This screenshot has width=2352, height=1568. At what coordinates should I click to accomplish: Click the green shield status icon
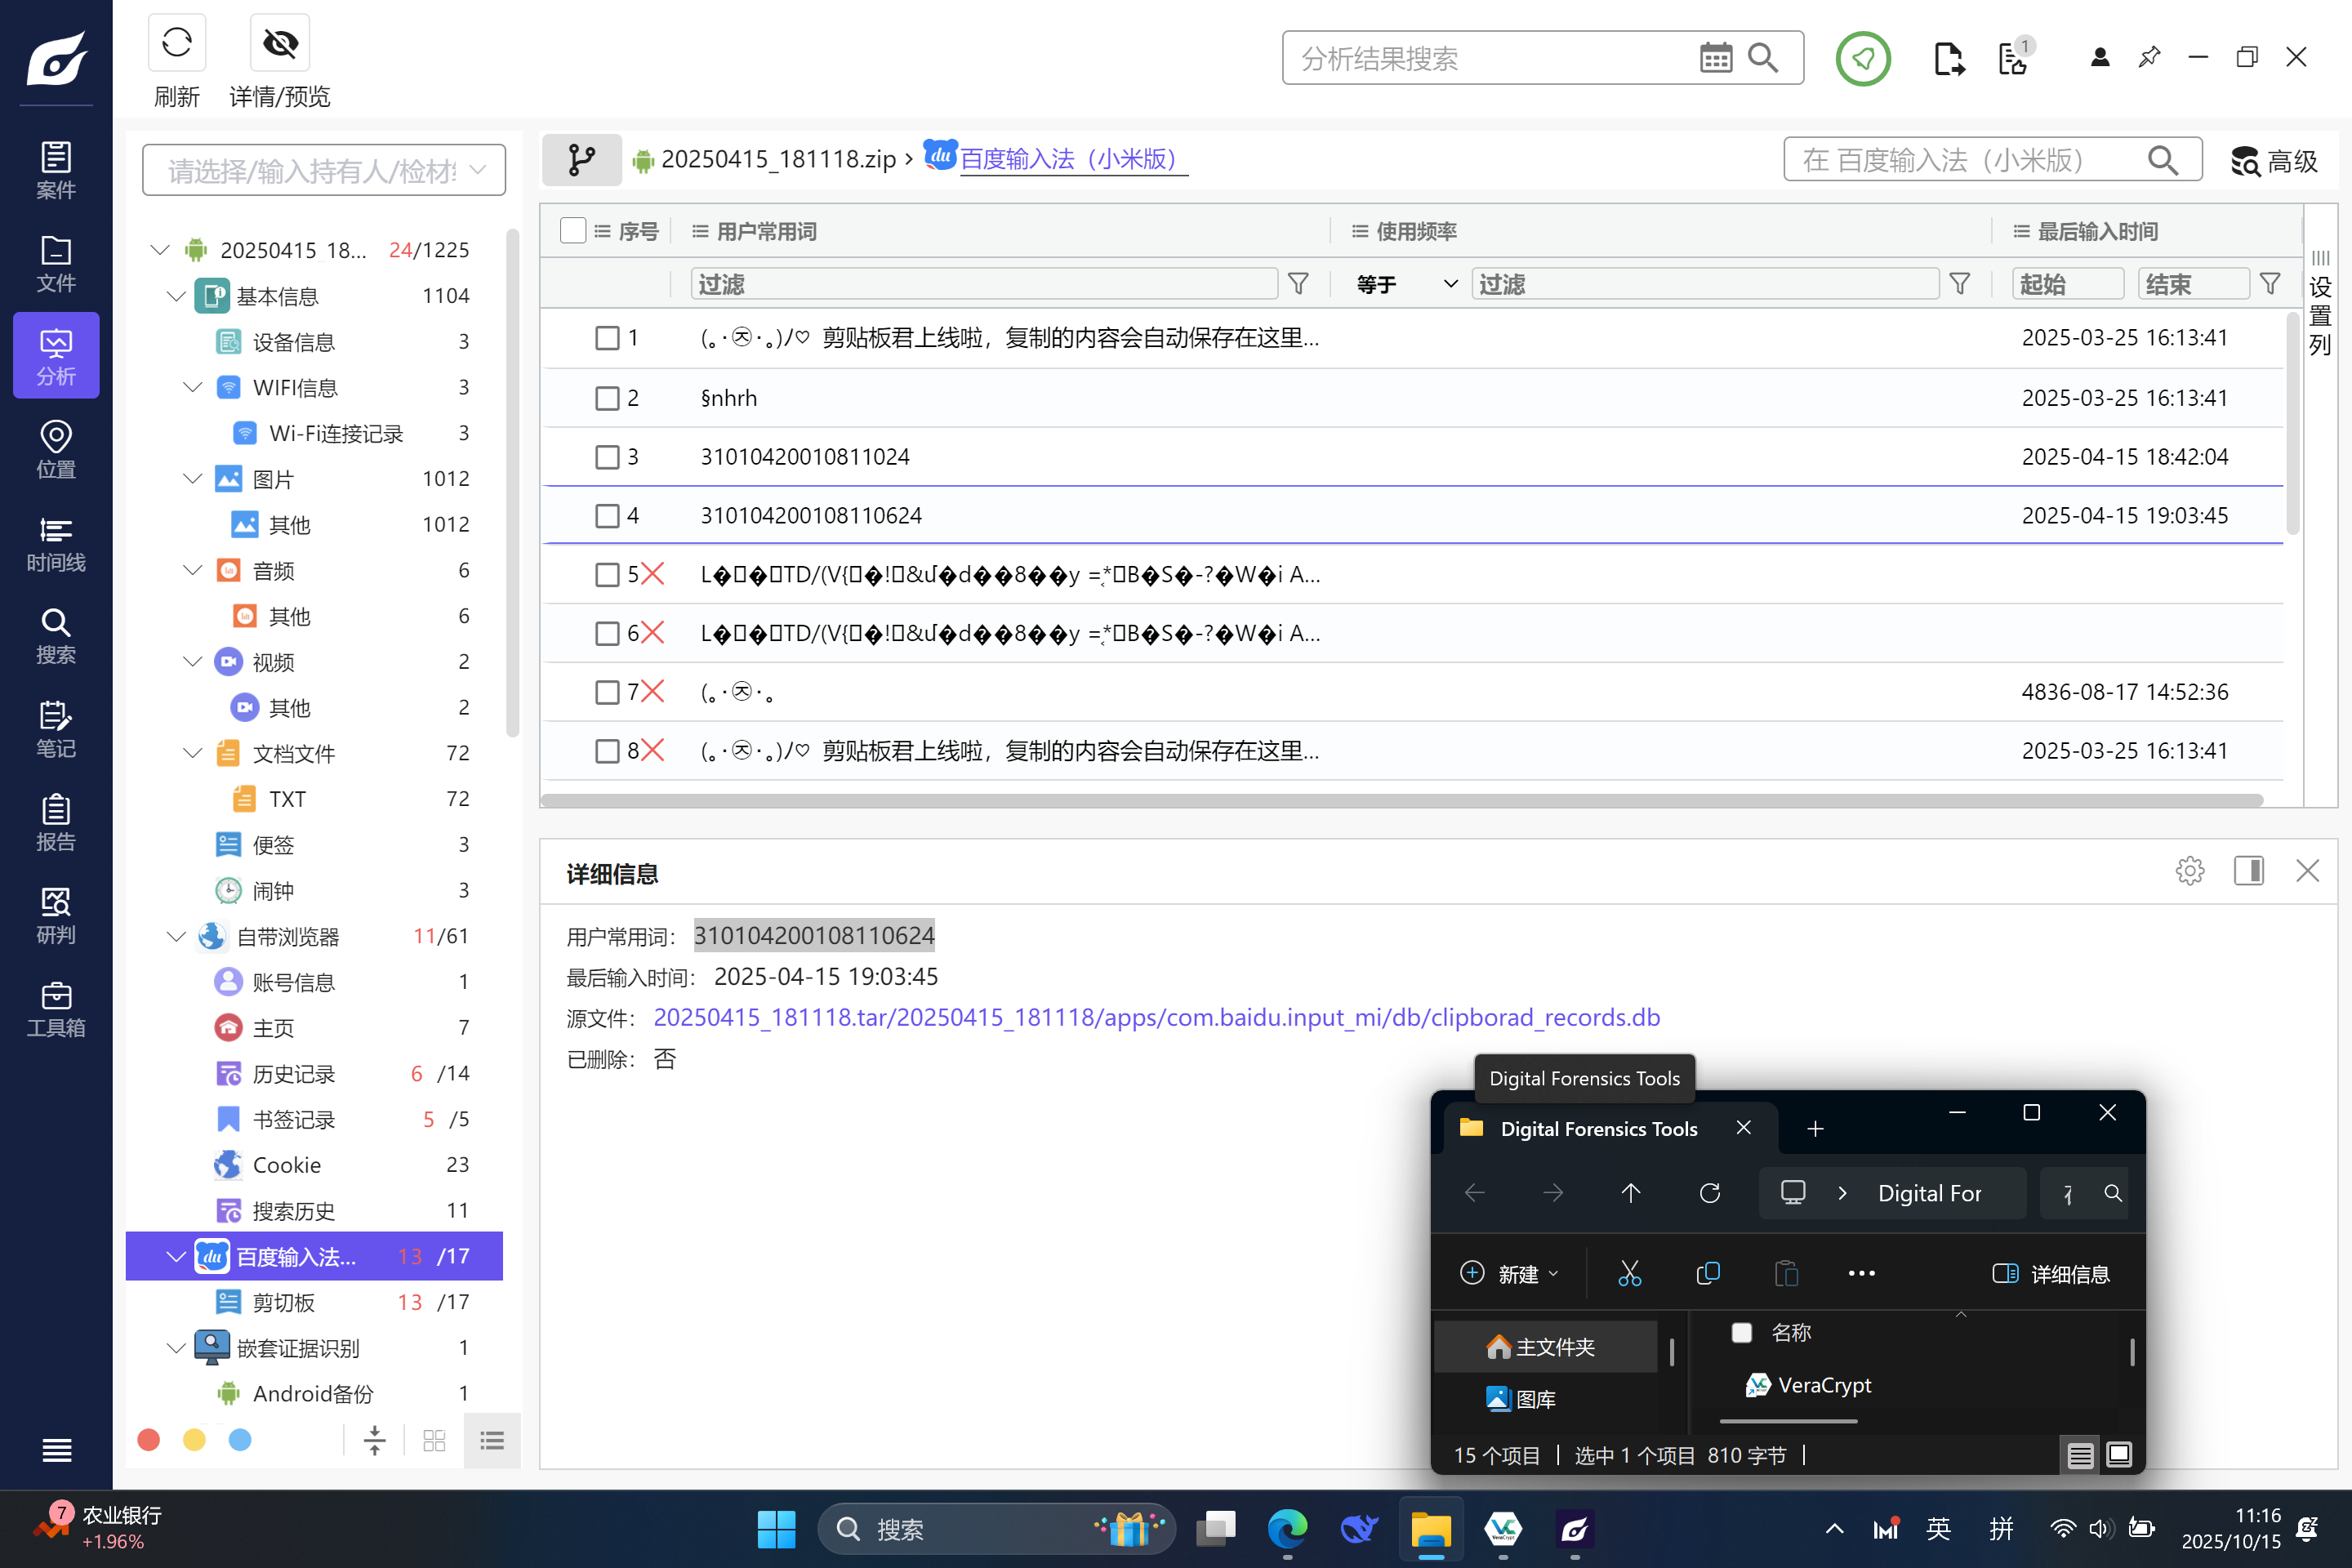pyautogui.click(x=1862, y=59)
